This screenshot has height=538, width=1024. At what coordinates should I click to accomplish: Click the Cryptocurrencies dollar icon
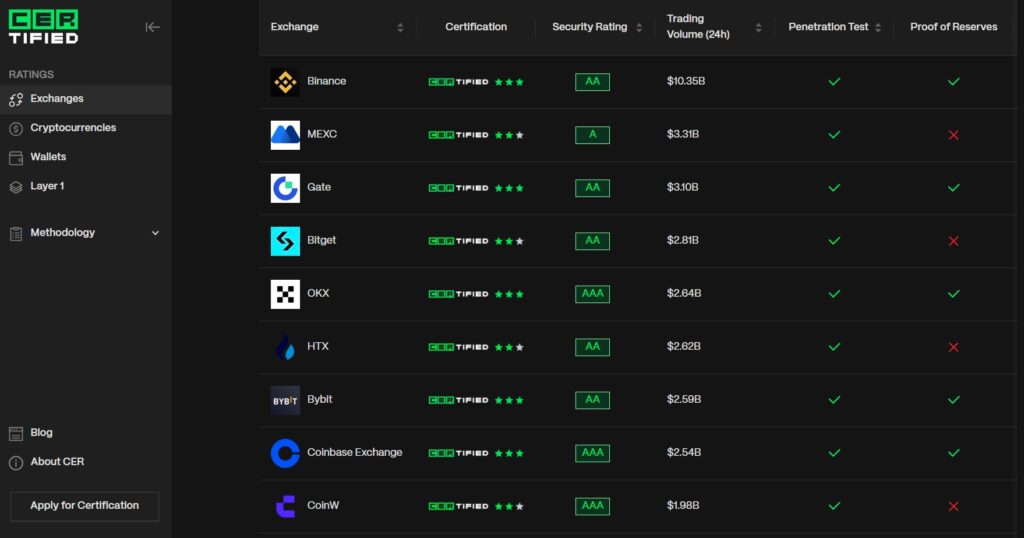(x=16, y=129)
